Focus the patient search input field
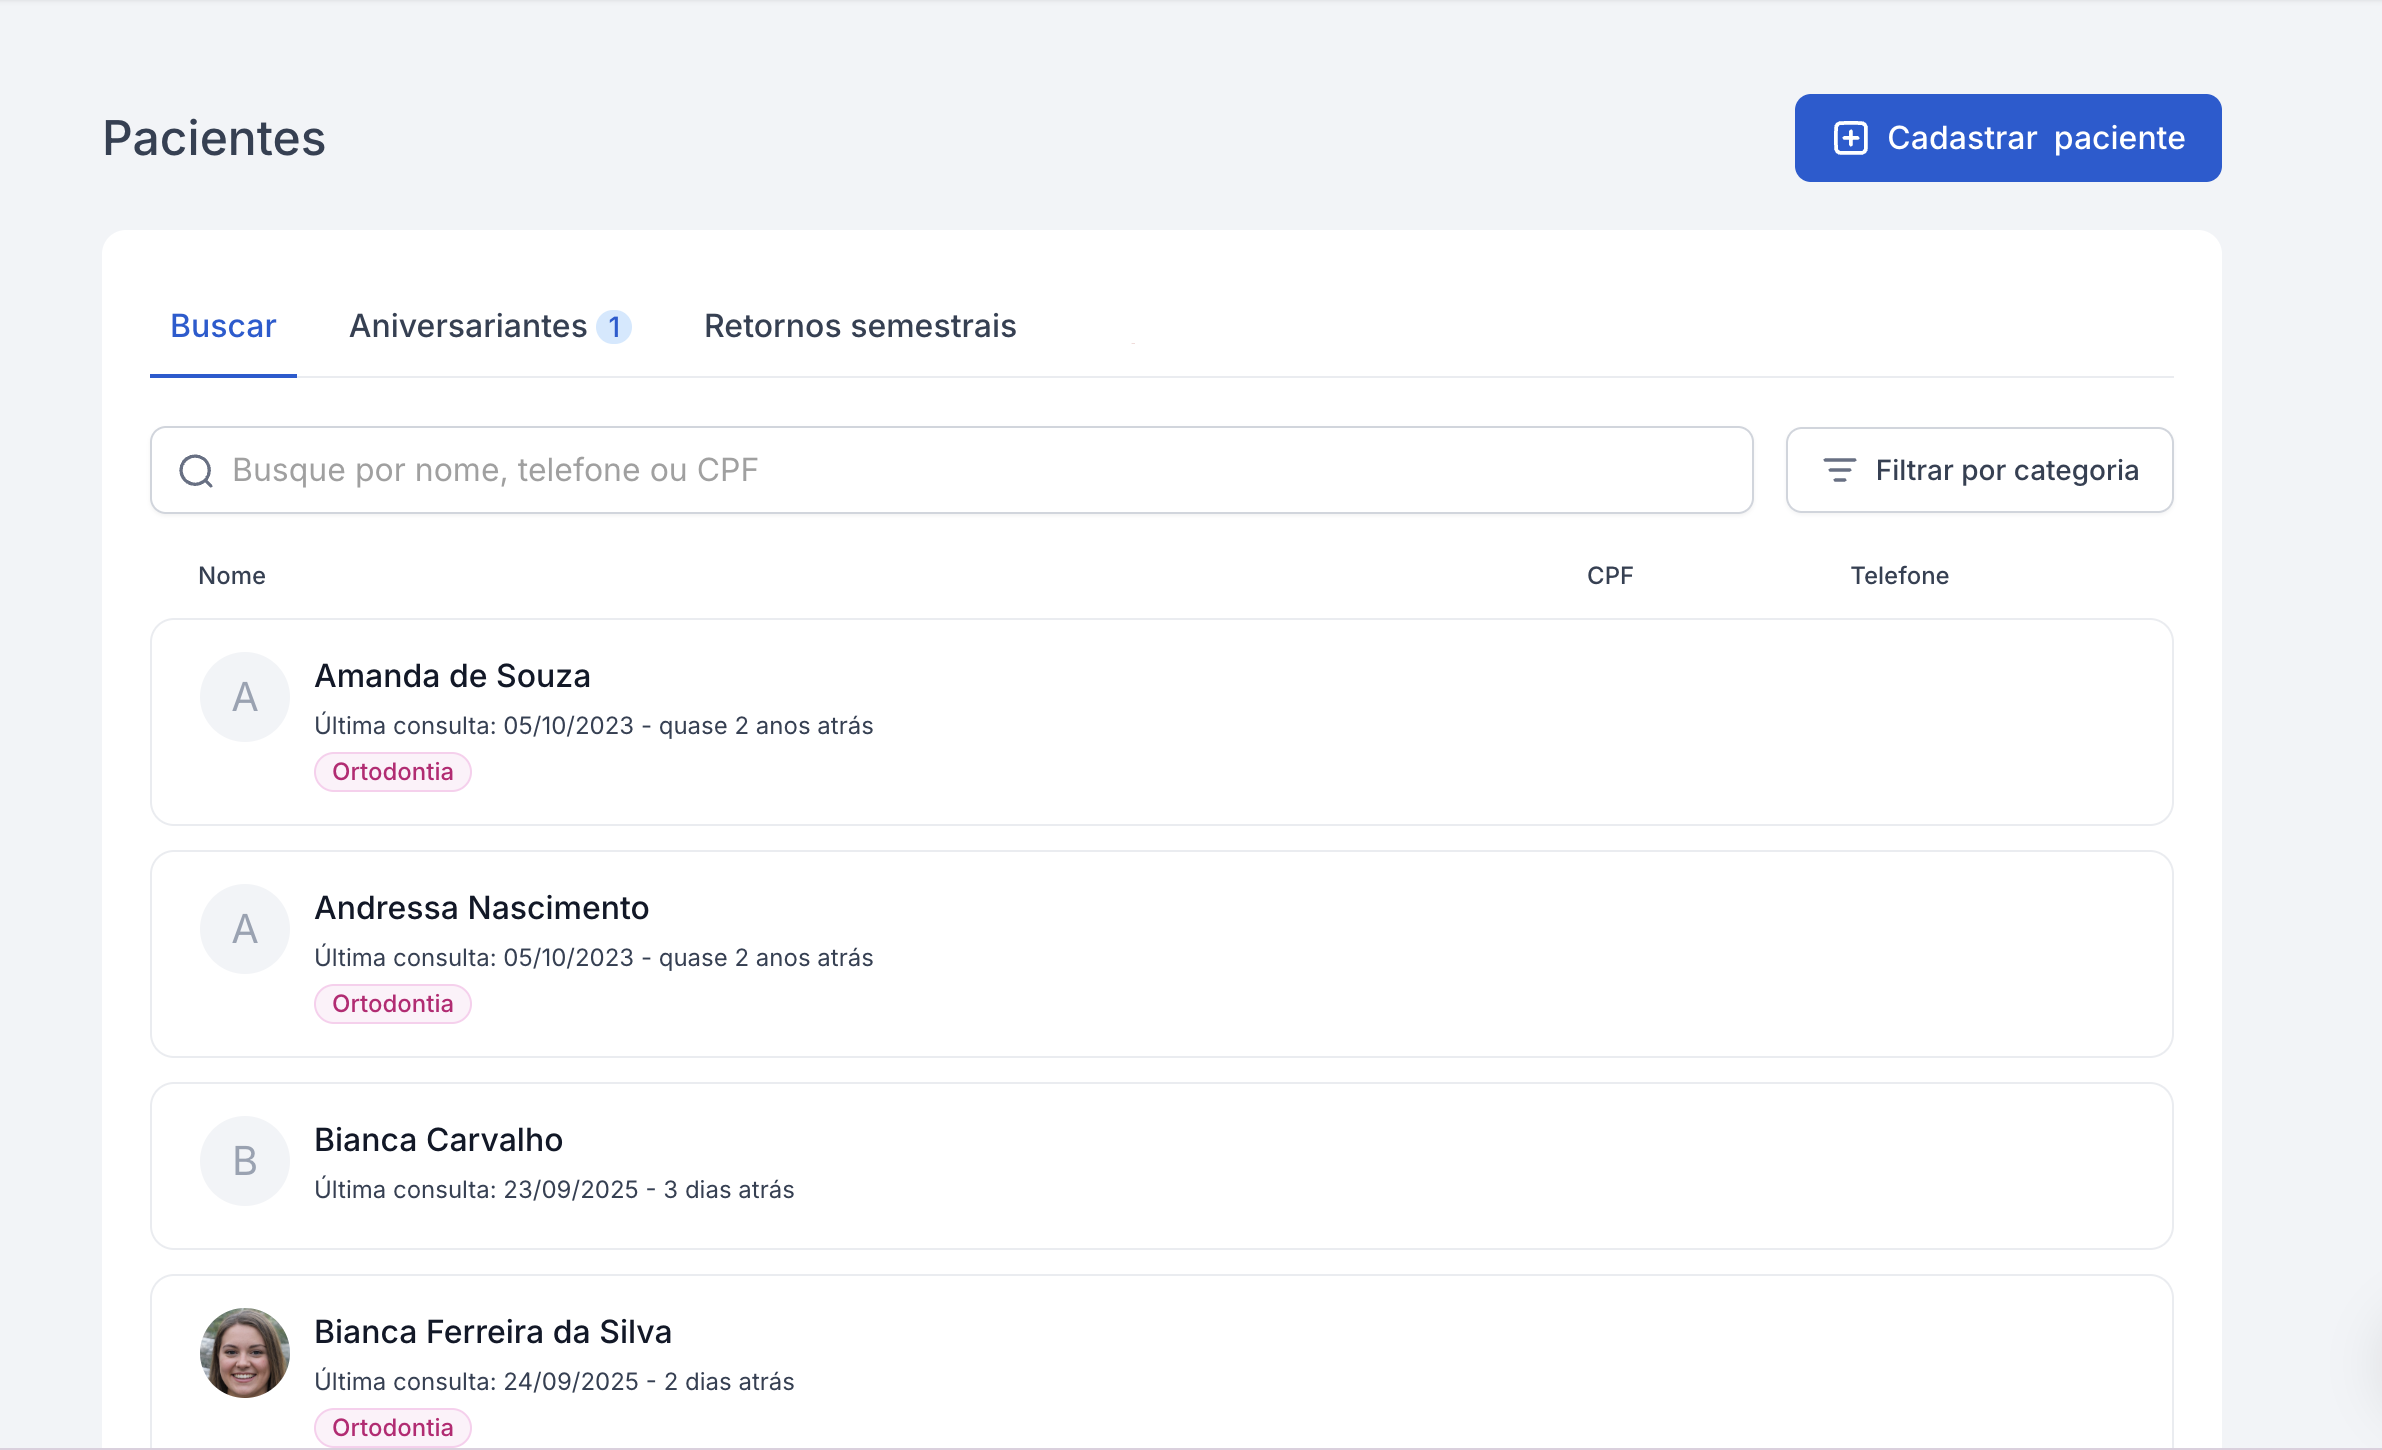Image resolution: width=2382 pixels, height=1450 pixels. point(950,471)
